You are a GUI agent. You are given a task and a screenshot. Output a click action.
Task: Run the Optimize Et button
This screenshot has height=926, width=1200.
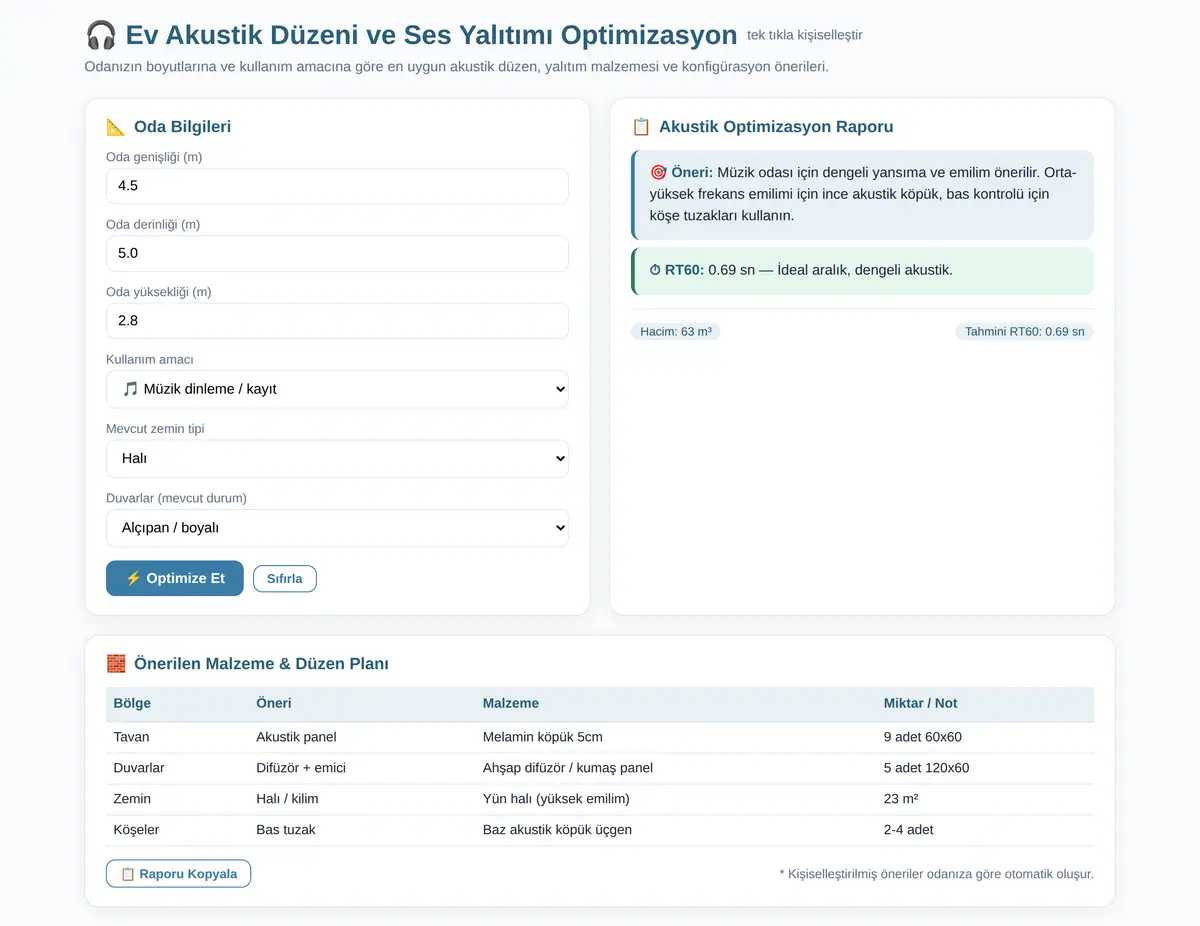(175, 578)
